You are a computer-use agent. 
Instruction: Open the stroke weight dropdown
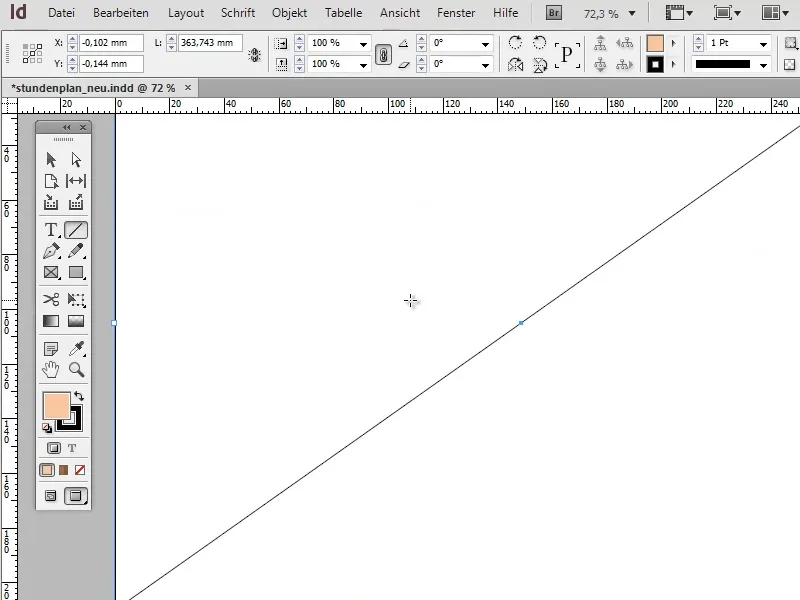pyautogui.click(x=764, y=43)
